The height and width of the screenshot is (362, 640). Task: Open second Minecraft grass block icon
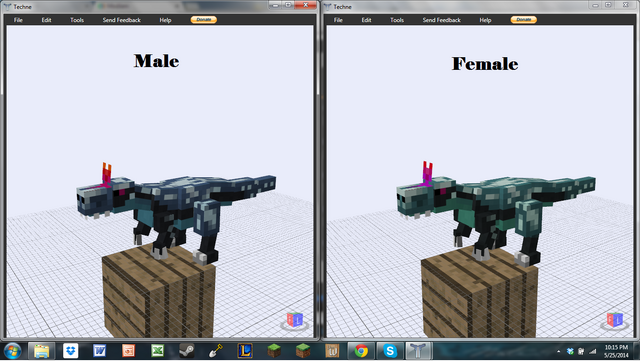click(303, 351)
